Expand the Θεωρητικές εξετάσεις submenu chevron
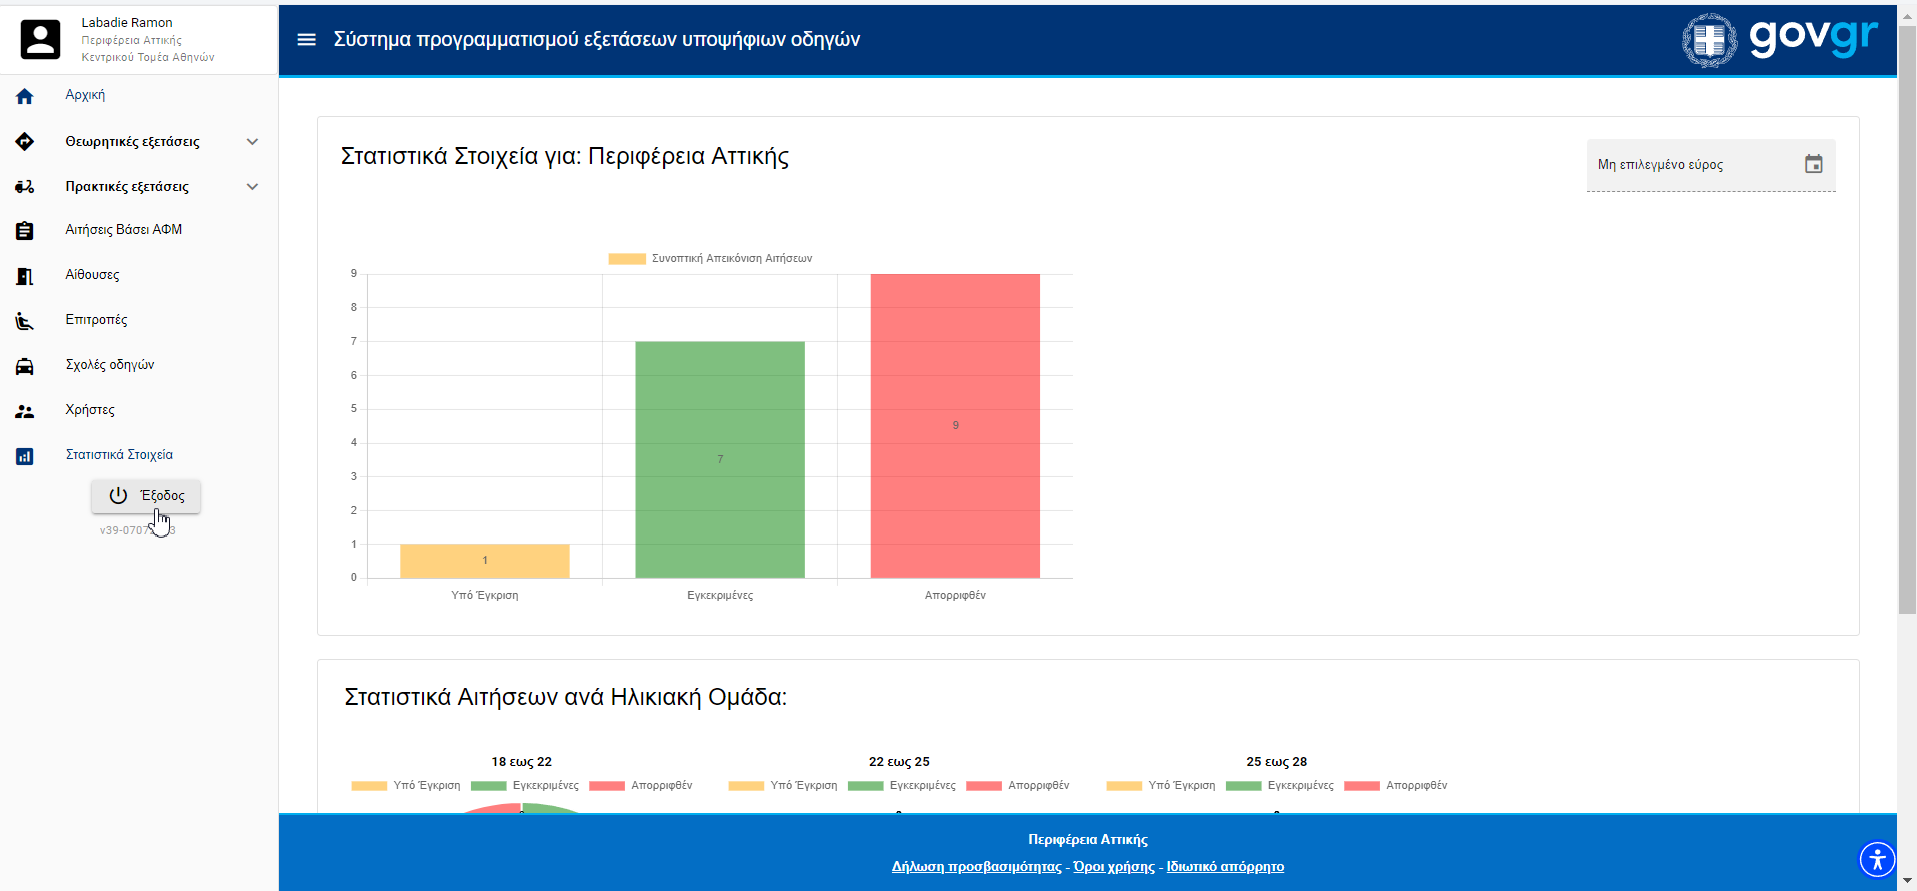1917x891 pixels. tap(252, 142)
